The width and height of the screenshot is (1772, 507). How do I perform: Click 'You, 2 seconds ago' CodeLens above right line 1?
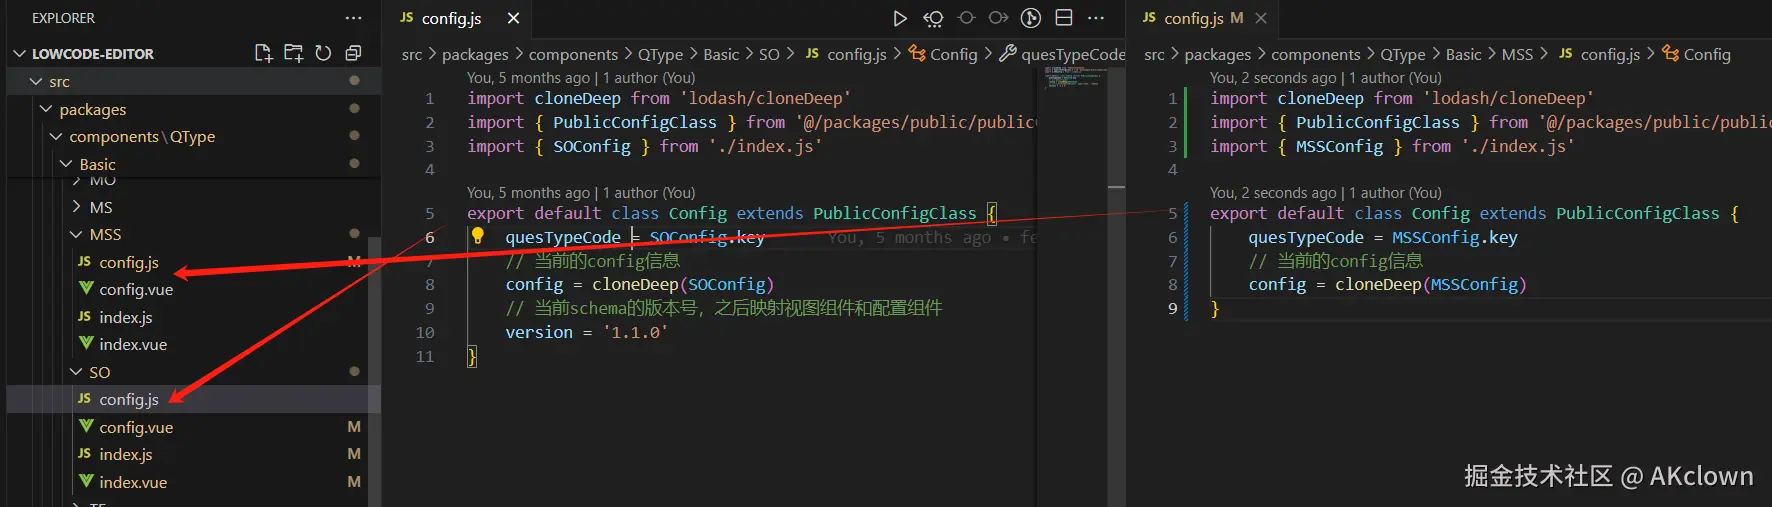[x=1273, y=78]
